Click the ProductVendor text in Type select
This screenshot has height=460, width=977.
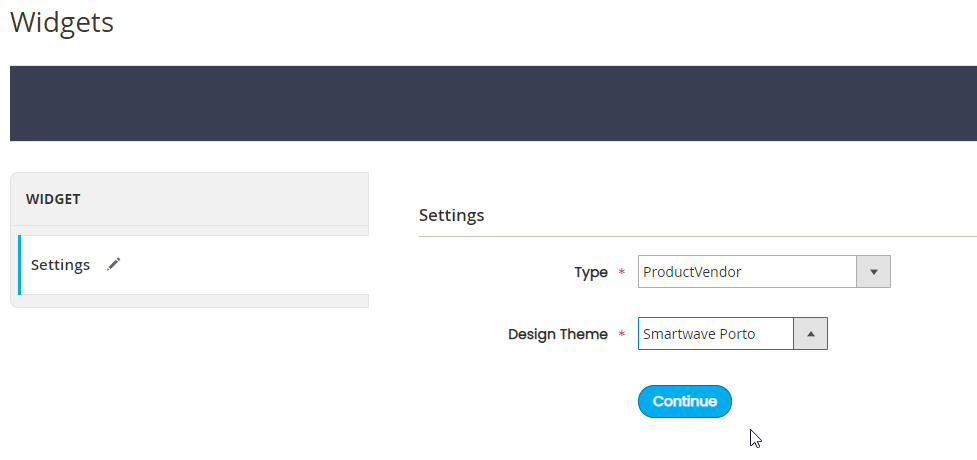click(x=692, y=272)
